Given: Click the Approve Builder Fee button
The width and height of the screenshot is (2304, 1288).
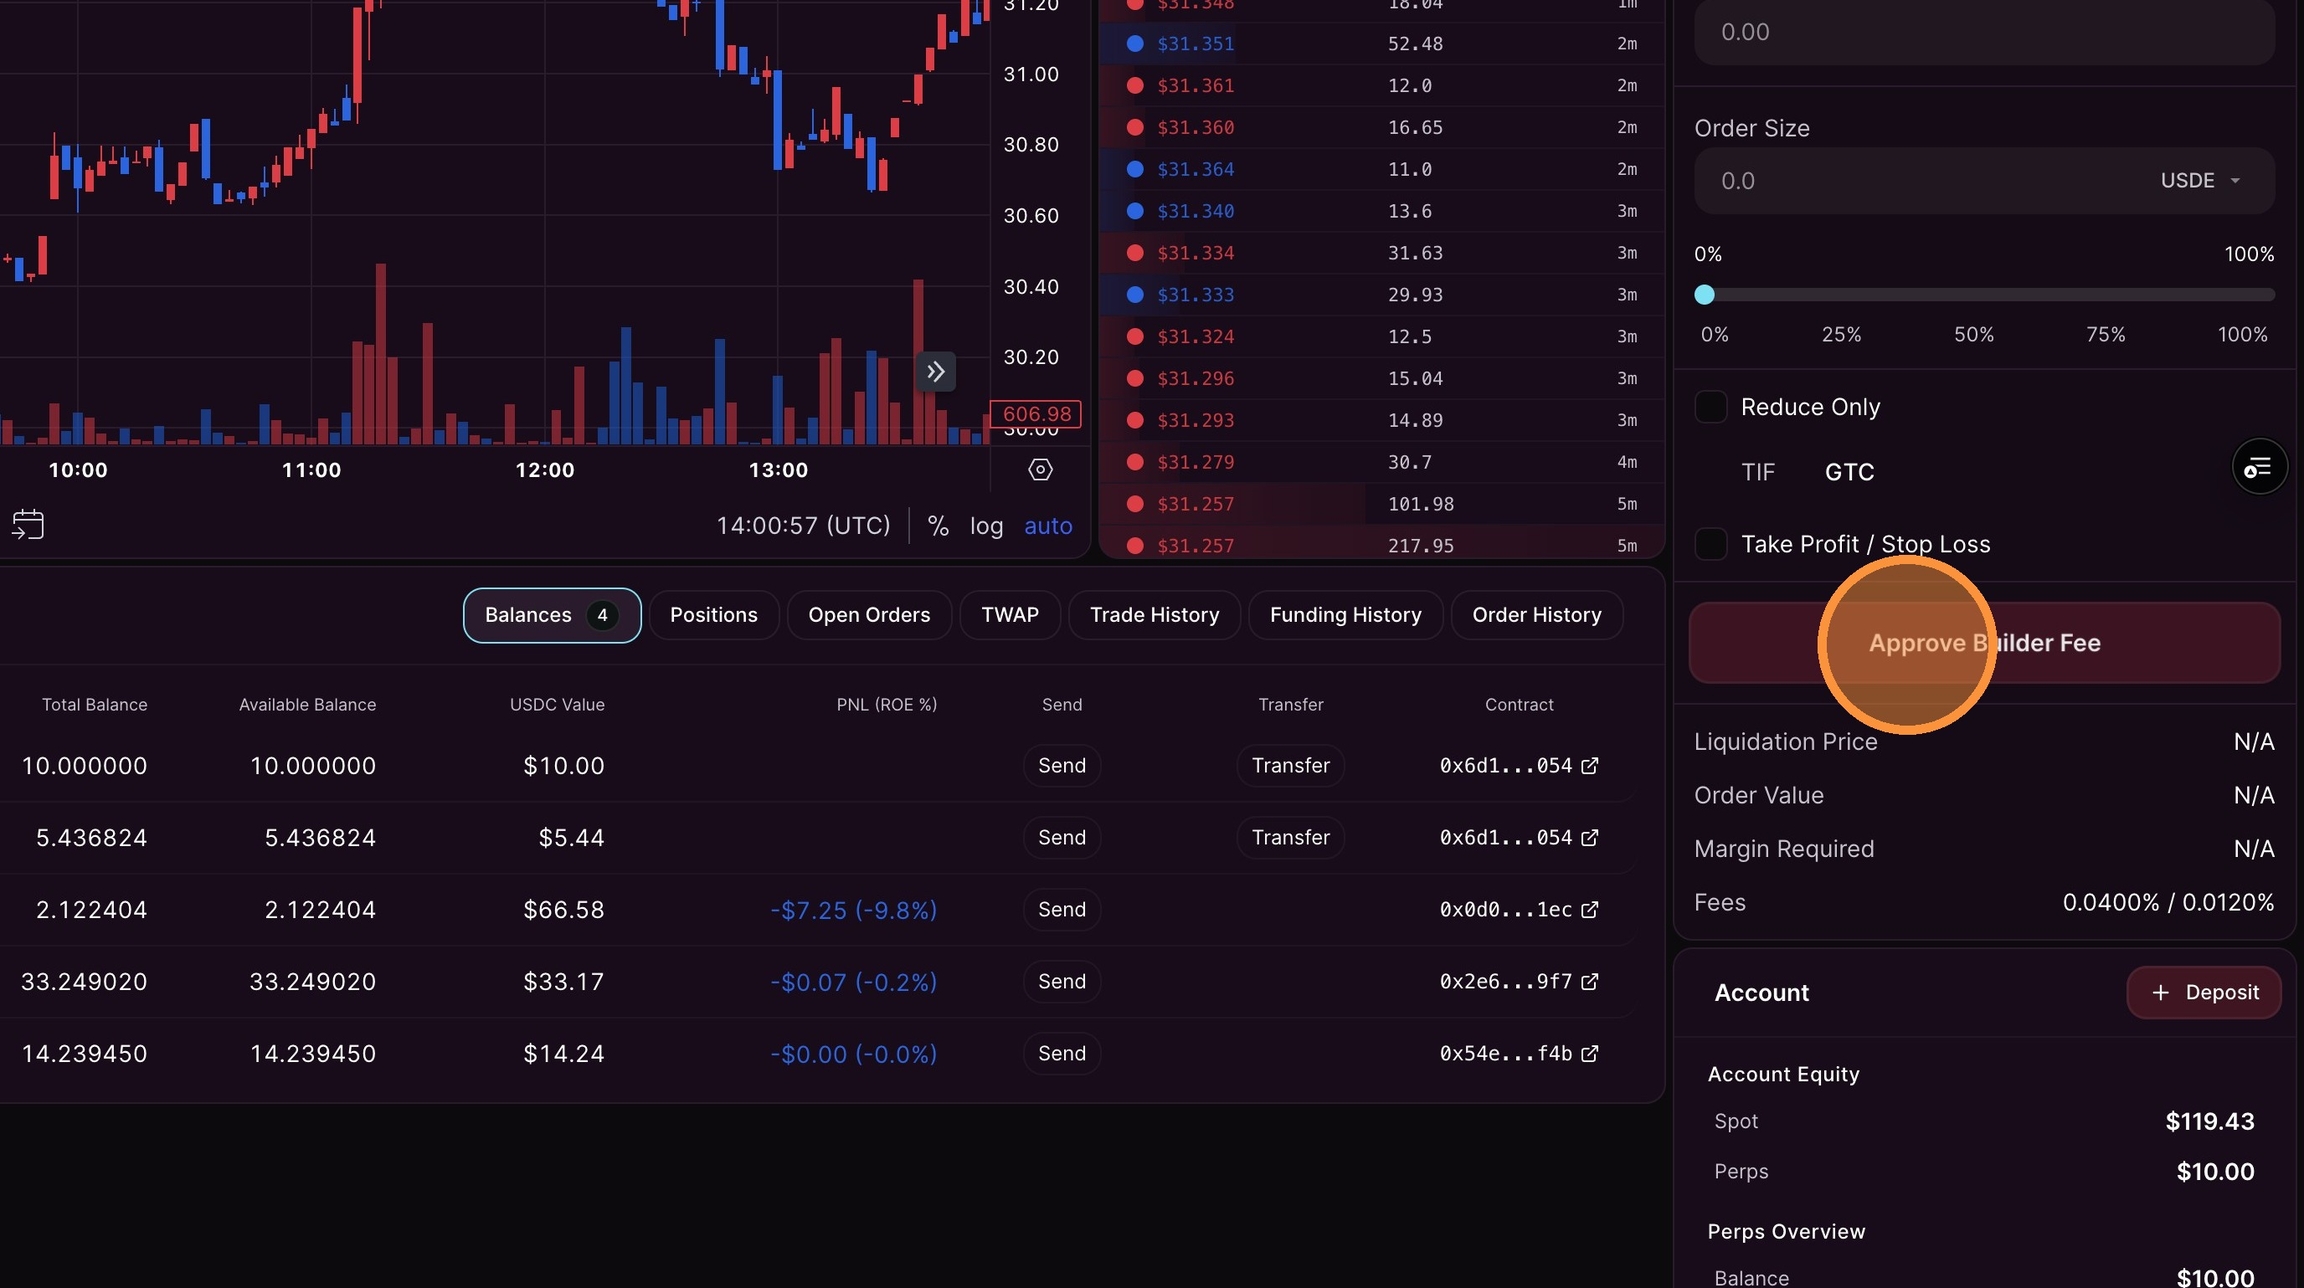Looking at the screenshot, I should pyautogui.click(x=1984, y=643).
